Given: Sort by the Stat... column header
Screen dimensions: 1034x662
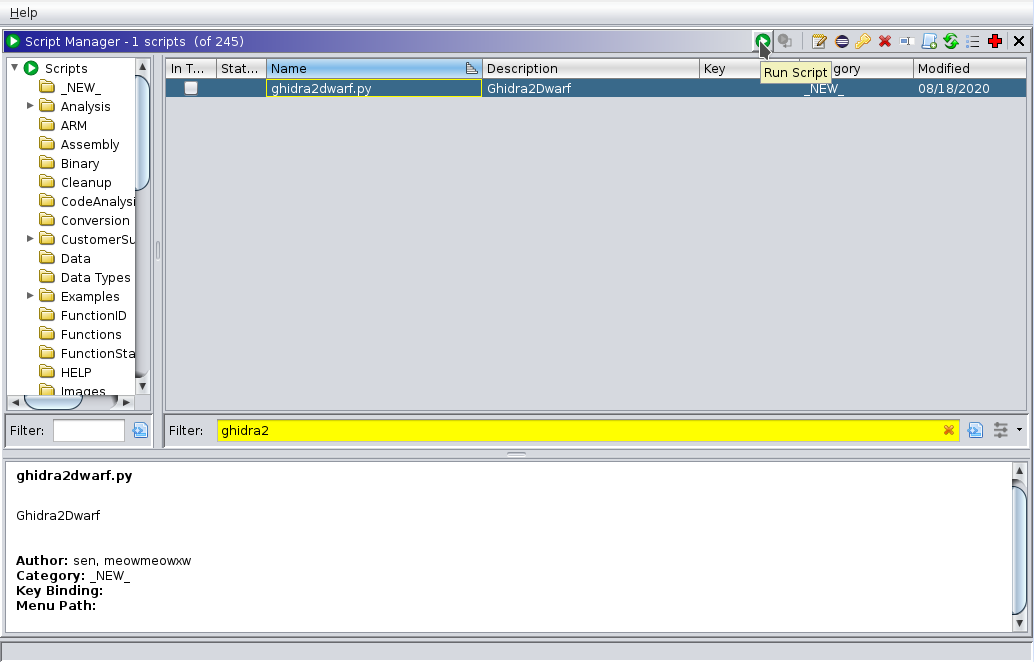Looking at the screenshot, I should (241, 69).
